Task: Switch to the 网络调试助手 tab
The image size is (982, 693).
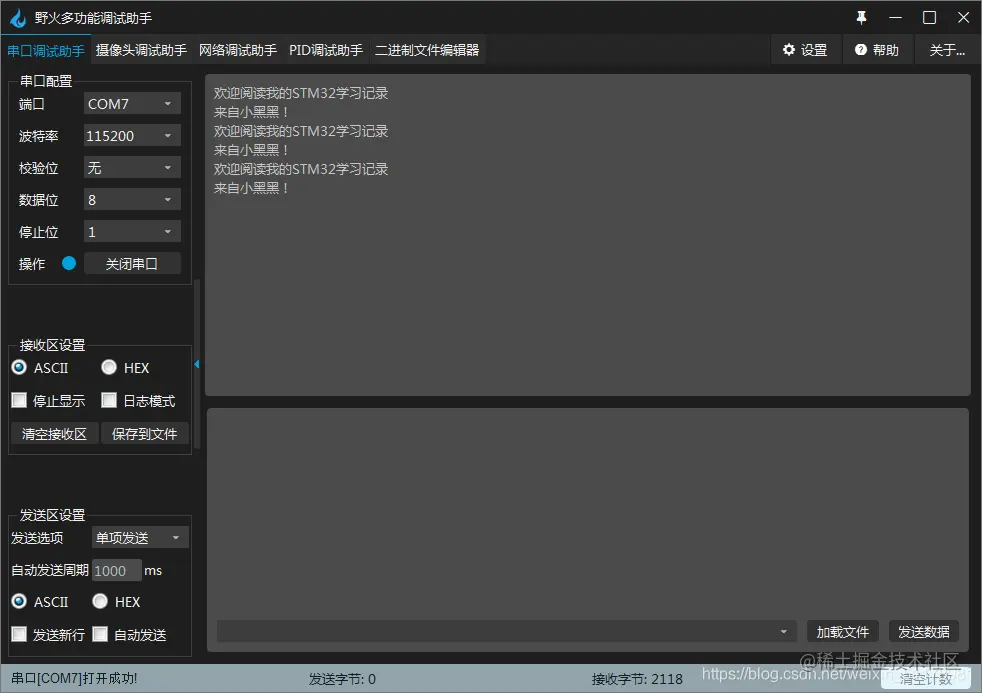Action: [238, 49]
